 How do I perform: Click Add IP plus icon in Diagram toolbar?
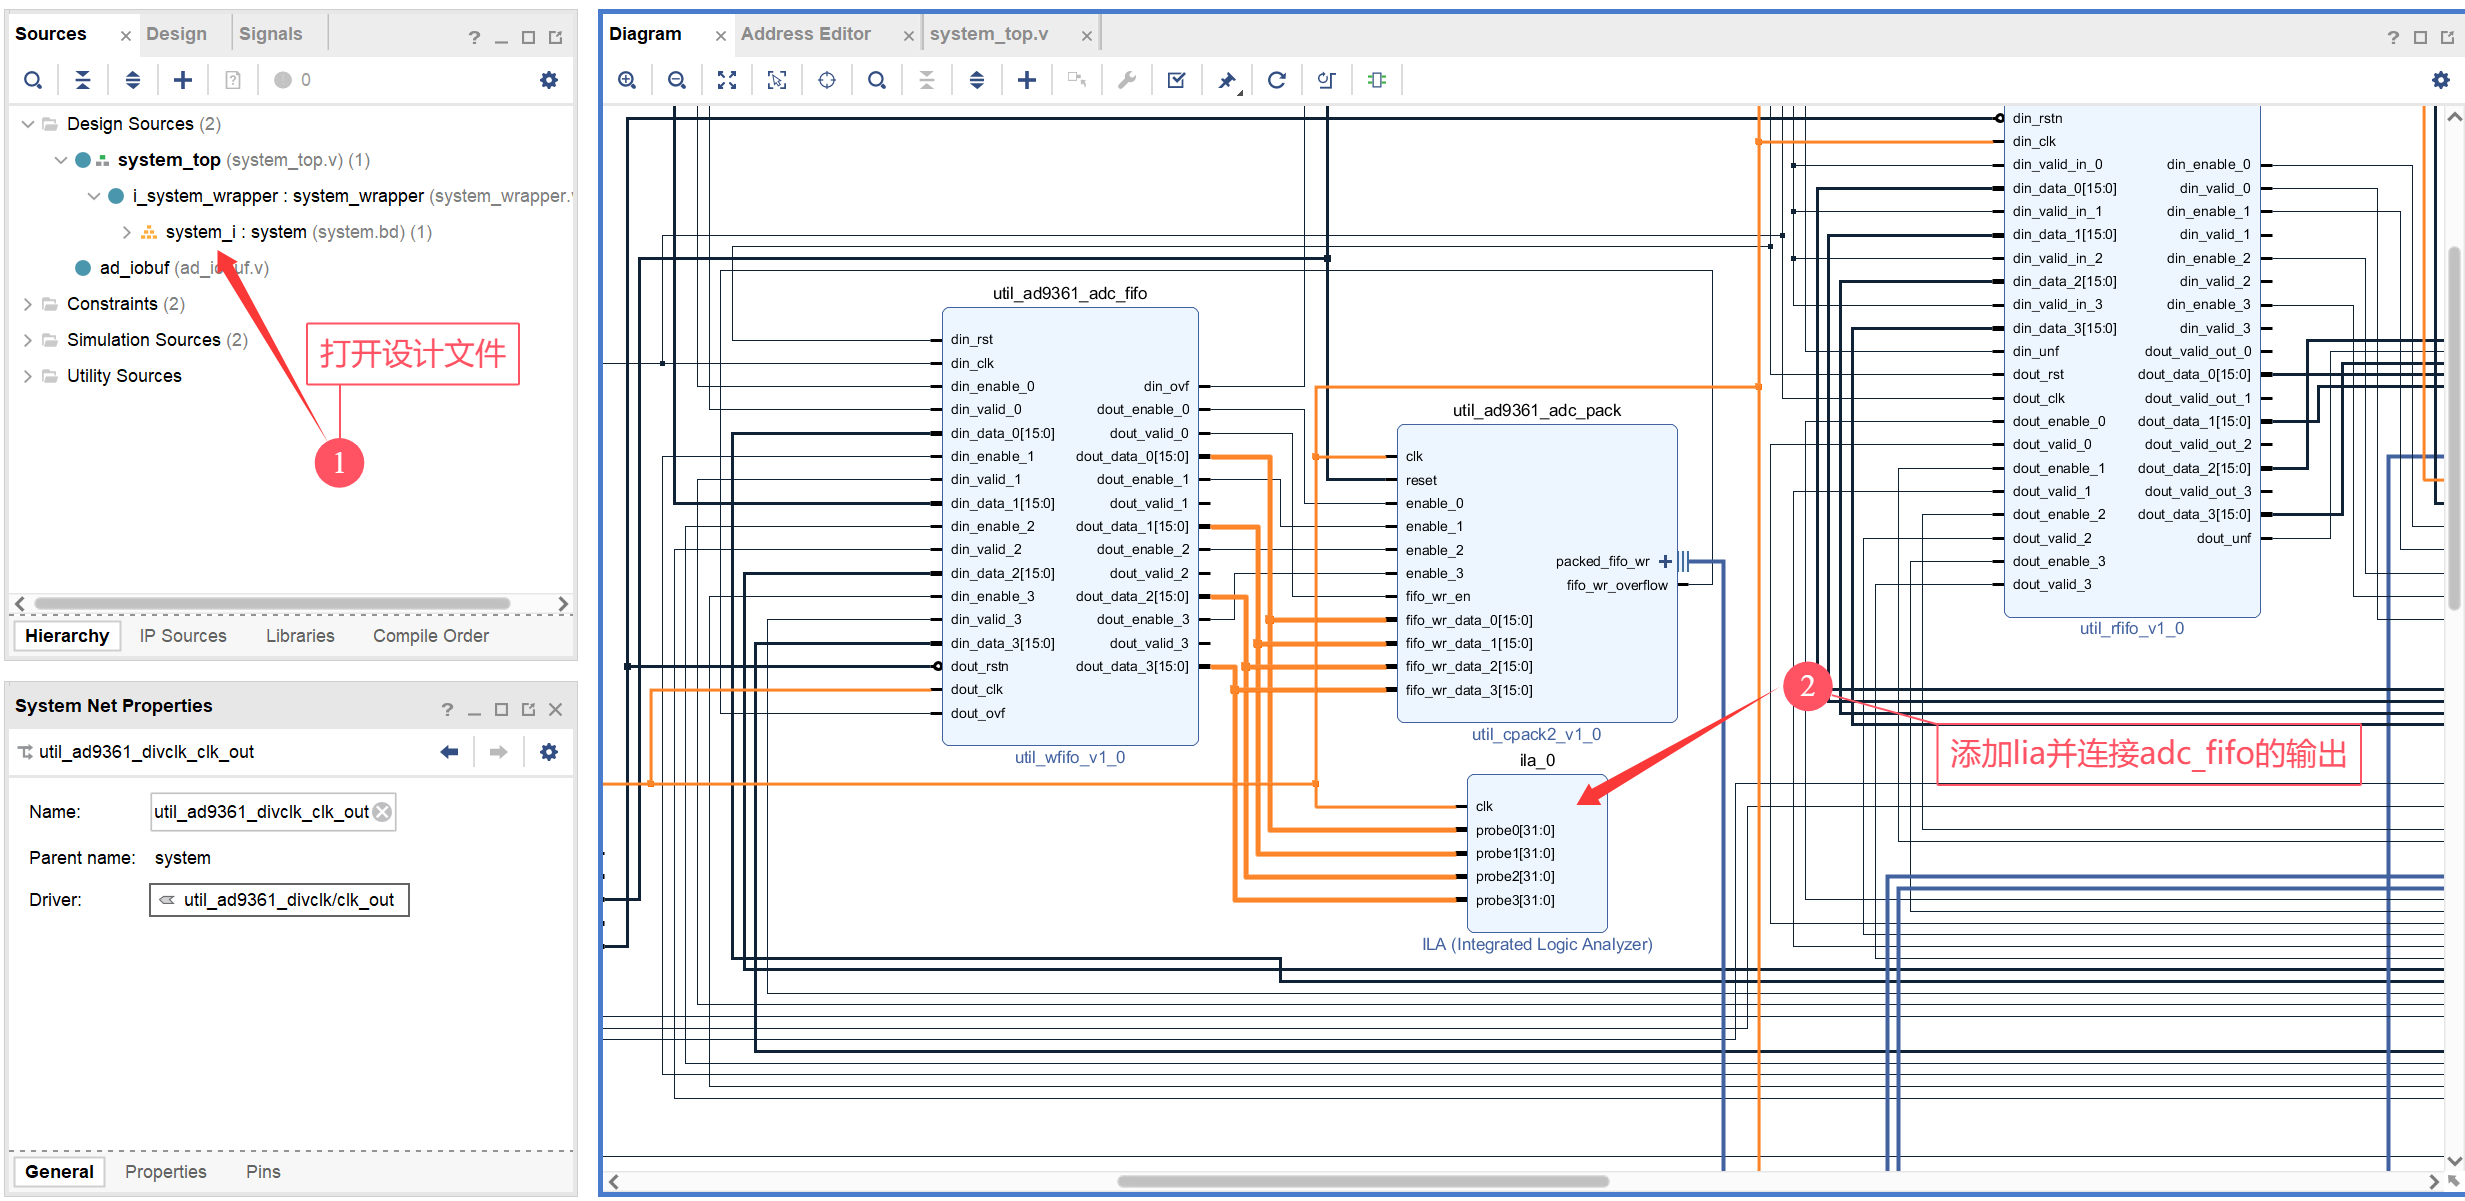(x=1027, y=80)
